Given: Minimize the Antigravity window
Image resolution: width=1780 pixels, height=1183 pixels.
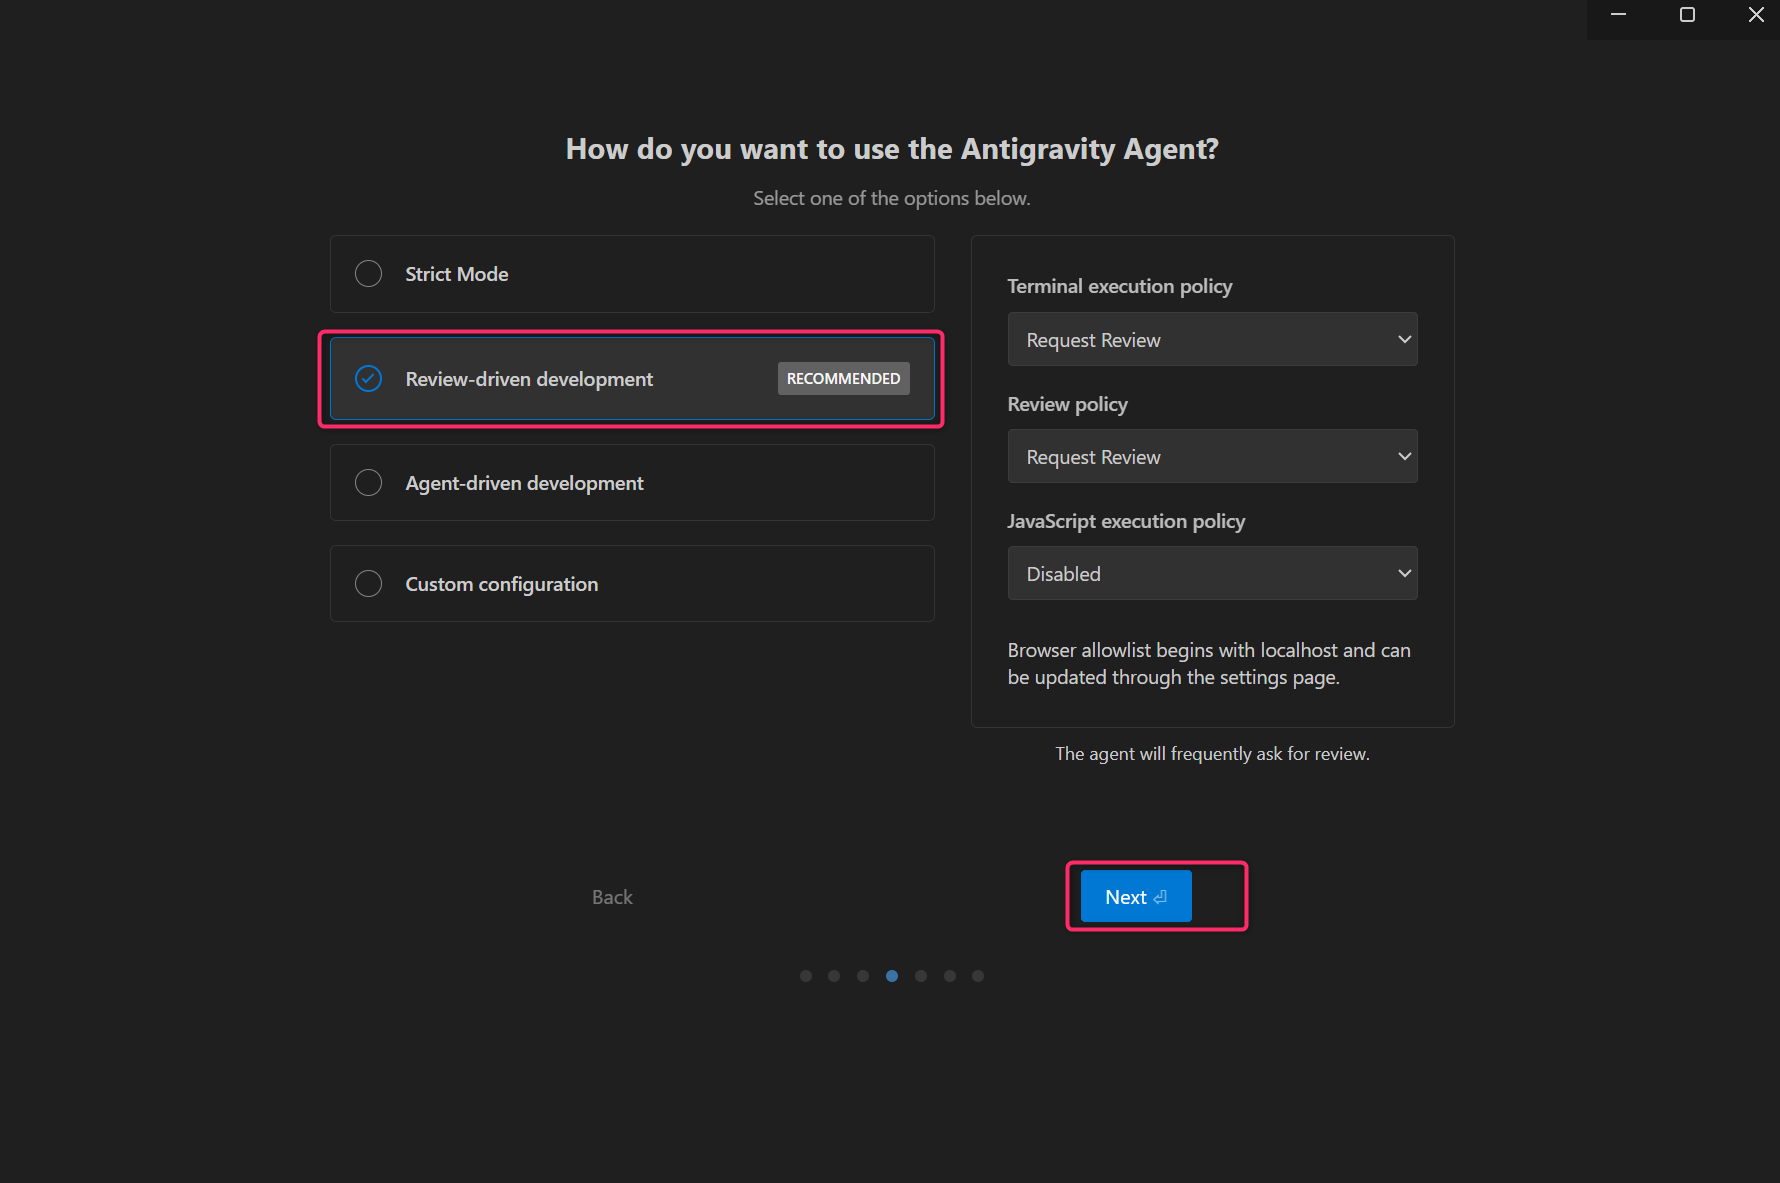Looking at the screenshot, I should [x=1618, y=15].
